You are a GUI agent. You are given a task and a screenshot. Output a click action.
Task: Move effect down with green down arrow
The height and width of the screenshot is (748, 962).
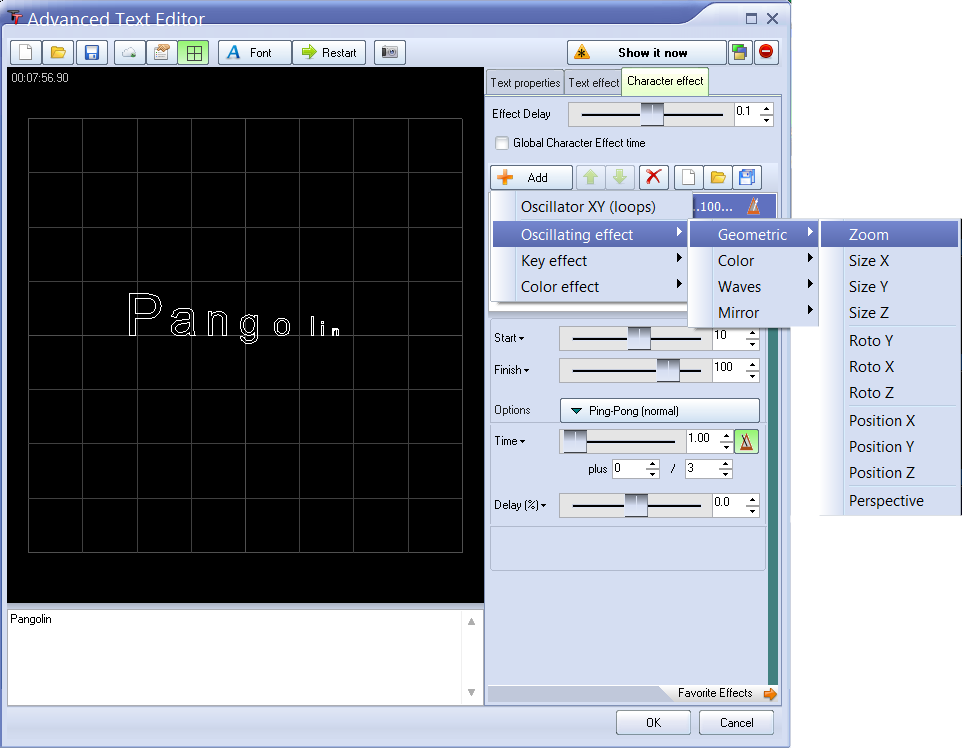[620, 177]
